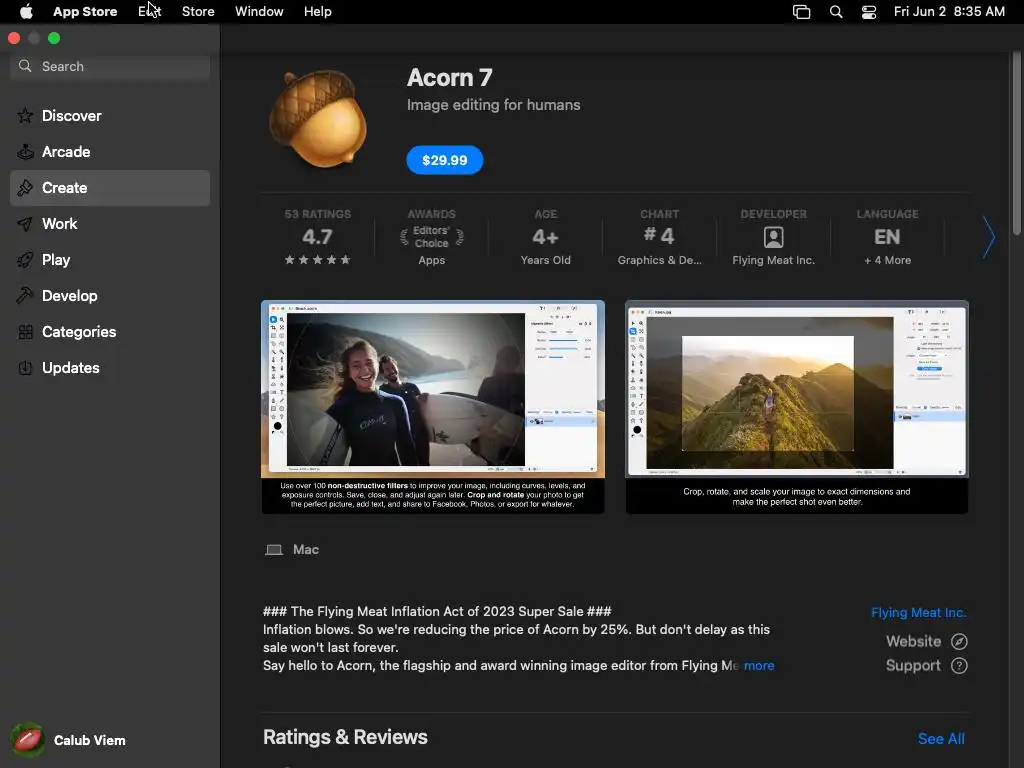Open the Window menu
This screenshot has height=768, width=1024.
[x=259, y=12]
